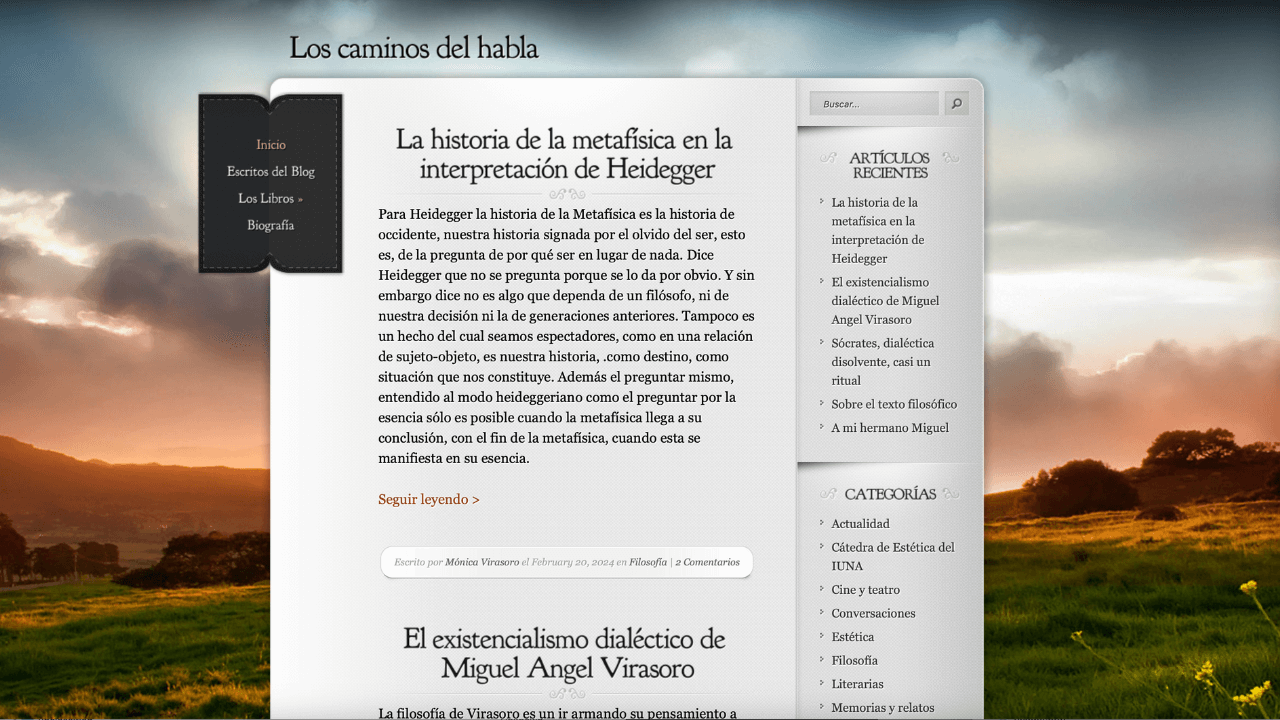The width and height of the screenshot is (1280, 720).
Task: Open post title El existencialismo dialéctico
Action: (x=564, y=653)
